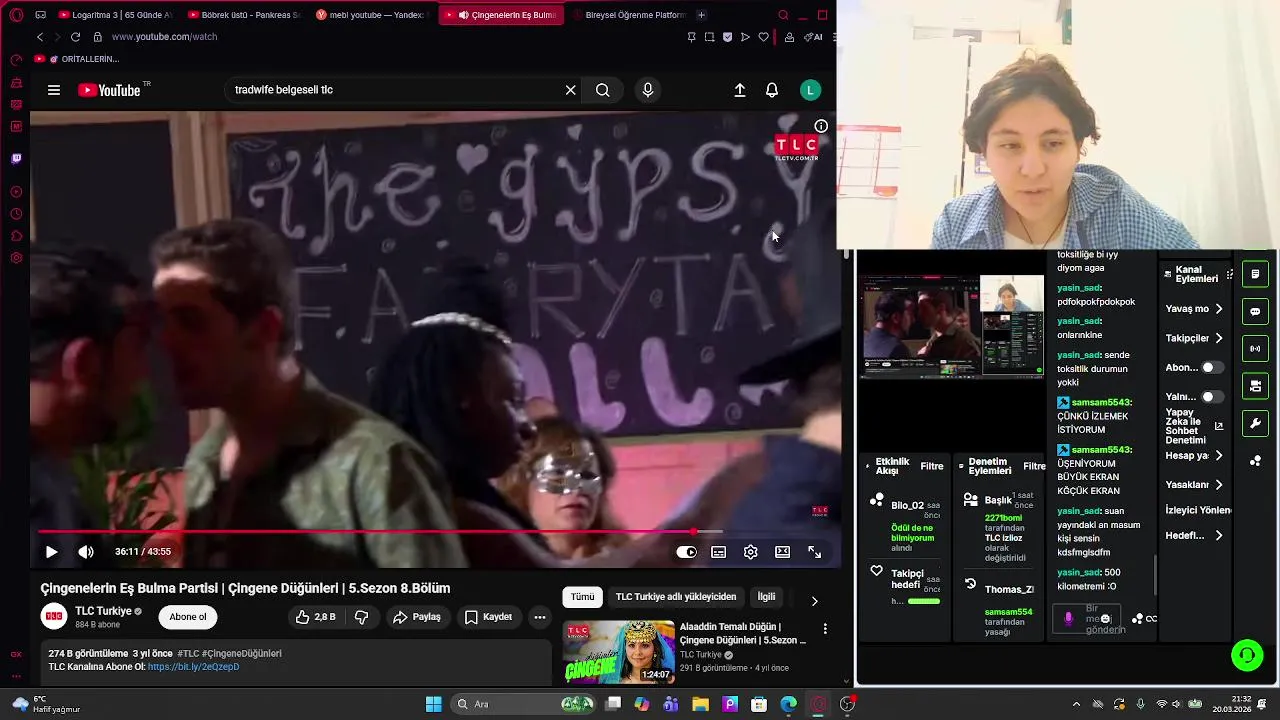Image resolution: width=1280 pixels, height=720 pixels.
Task: Dislike the video
Action: pos(361,617)
